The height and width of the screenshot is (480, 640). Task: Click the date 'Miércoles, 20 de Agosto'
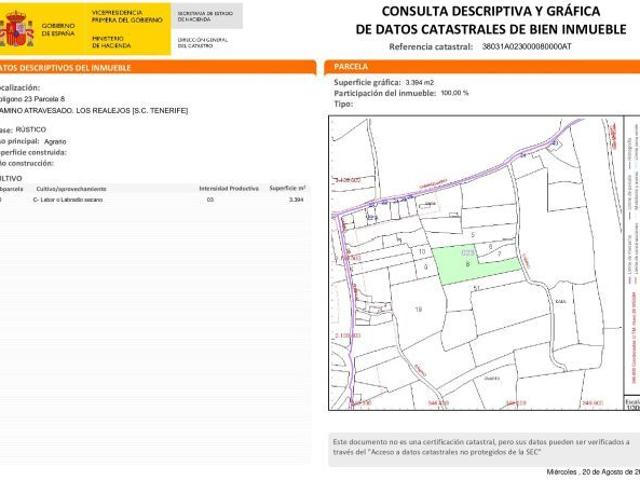coord(593,472)
